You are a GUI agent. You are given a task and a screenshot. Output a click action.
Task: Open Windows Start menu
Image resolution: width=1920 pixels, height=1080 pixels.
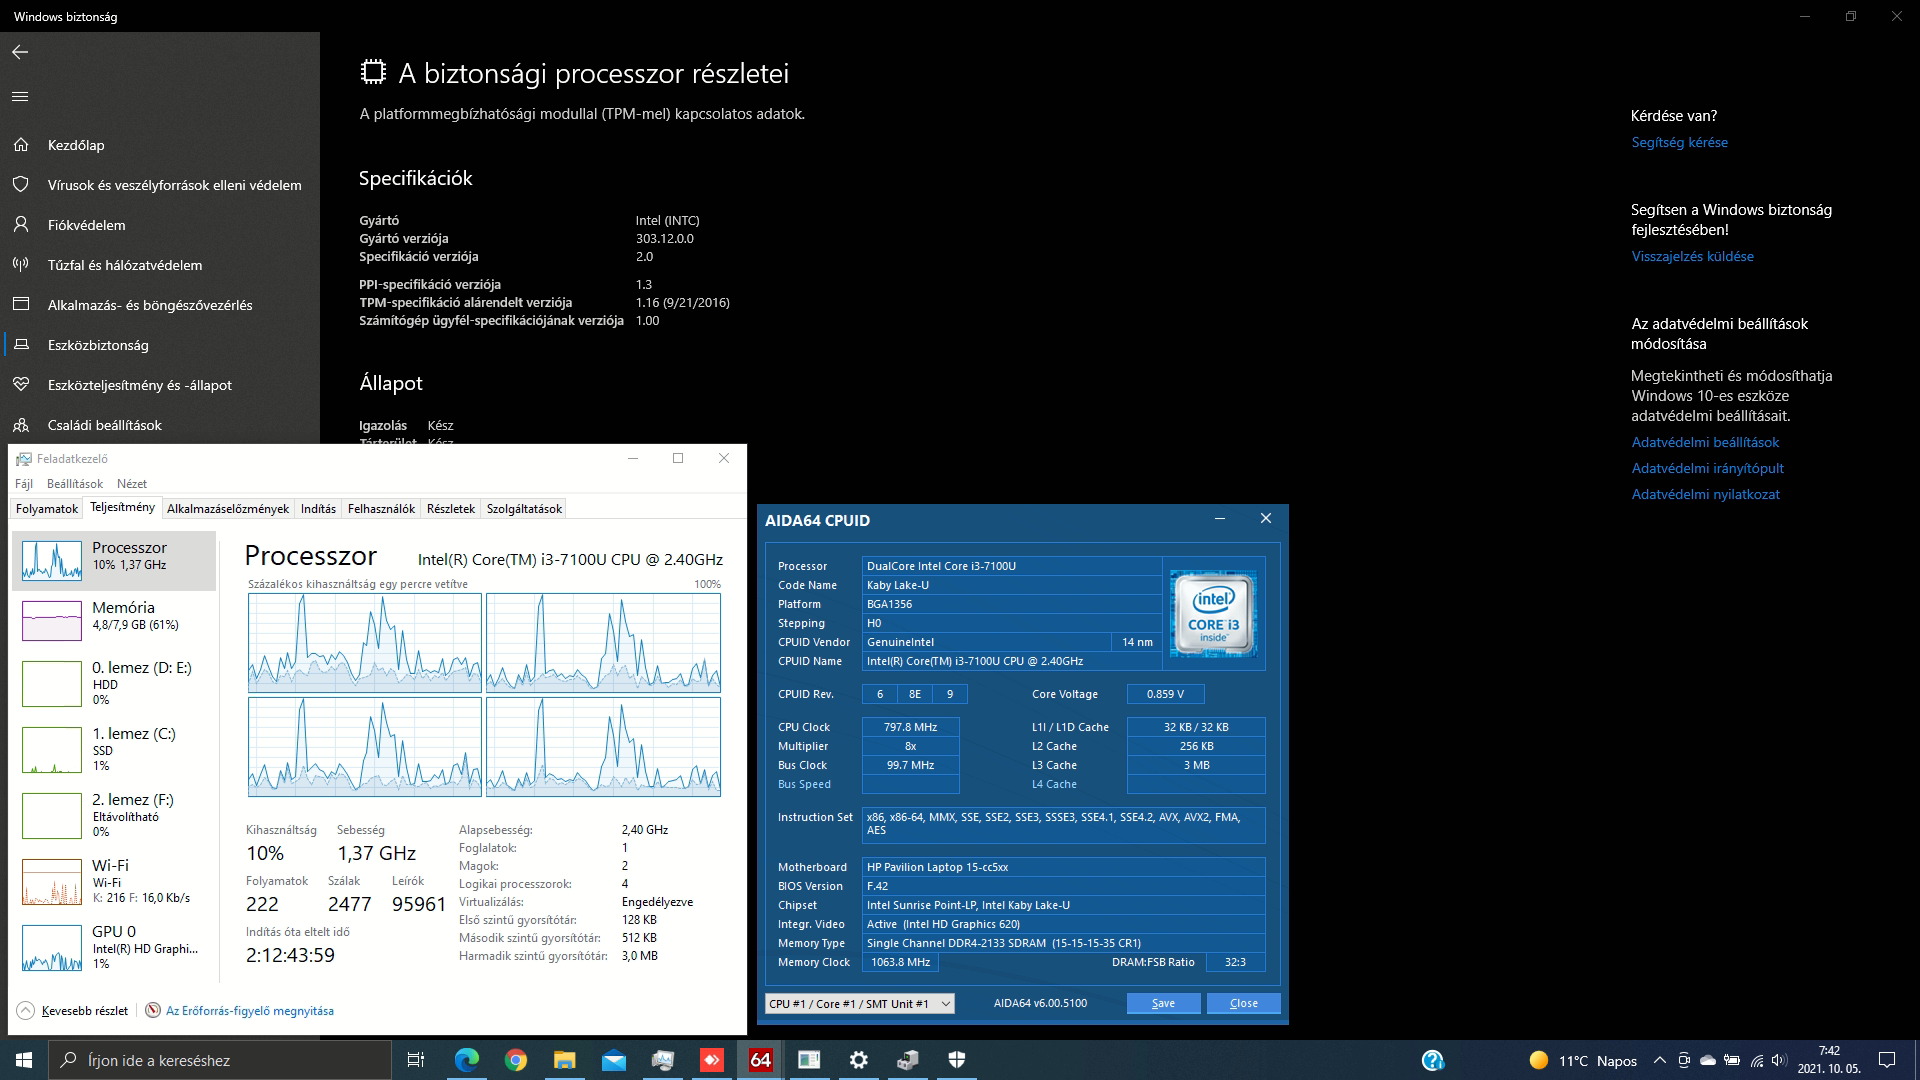(x=24, y=1060)
